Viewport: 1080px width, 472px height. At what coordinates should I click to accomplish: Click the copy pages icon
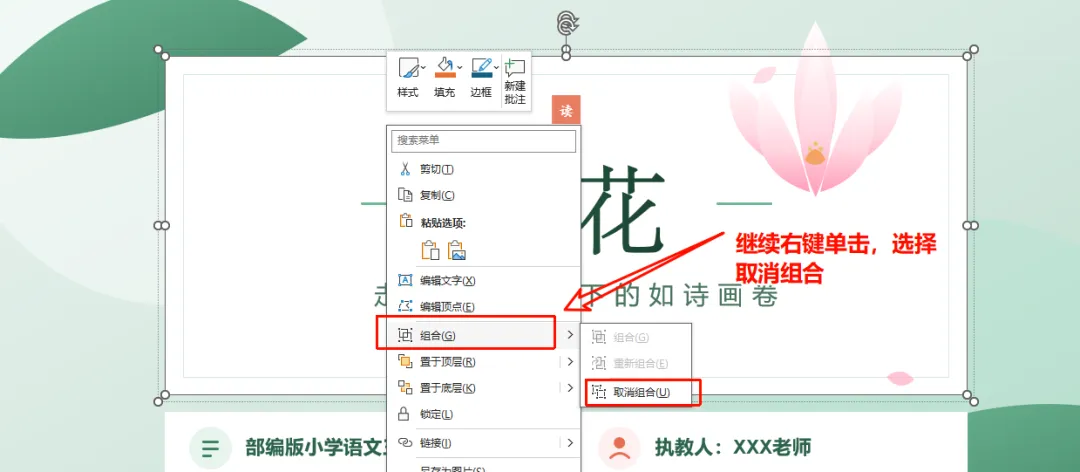(x=405, y=195)
